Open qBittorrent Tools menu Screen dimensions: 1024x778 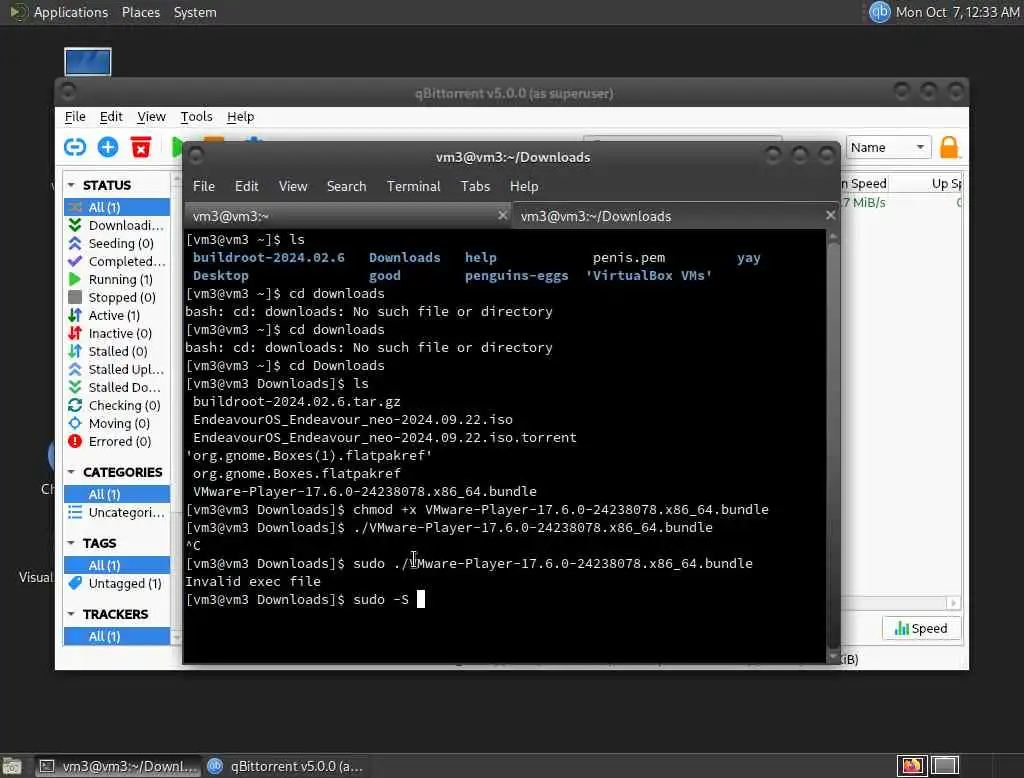[196, 117]
